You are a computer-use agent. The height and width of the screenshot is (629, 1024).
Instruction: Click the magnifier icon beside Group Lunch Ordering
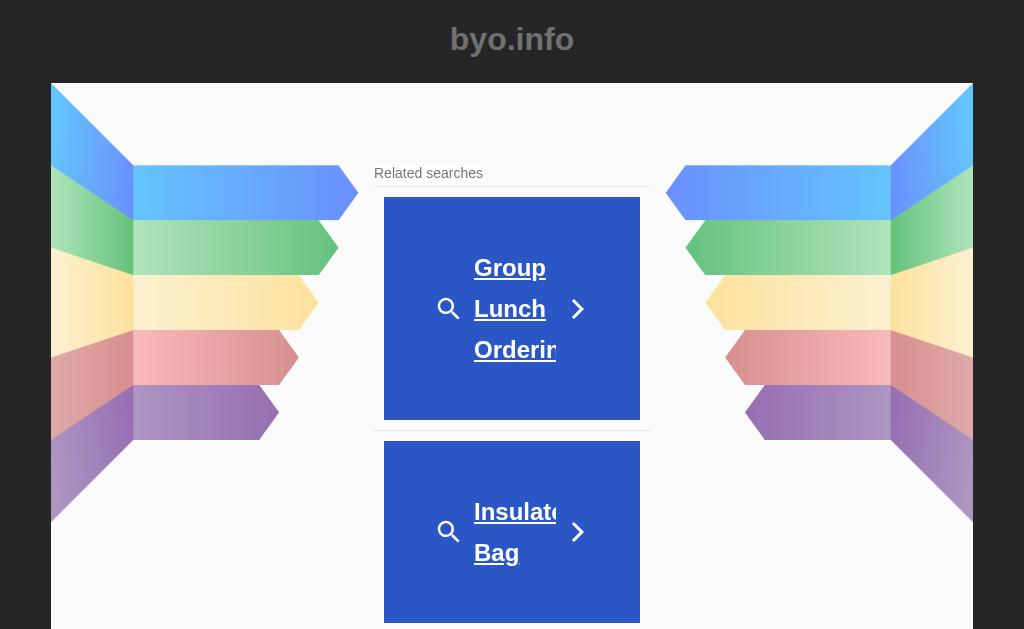(x=448, y=309)
